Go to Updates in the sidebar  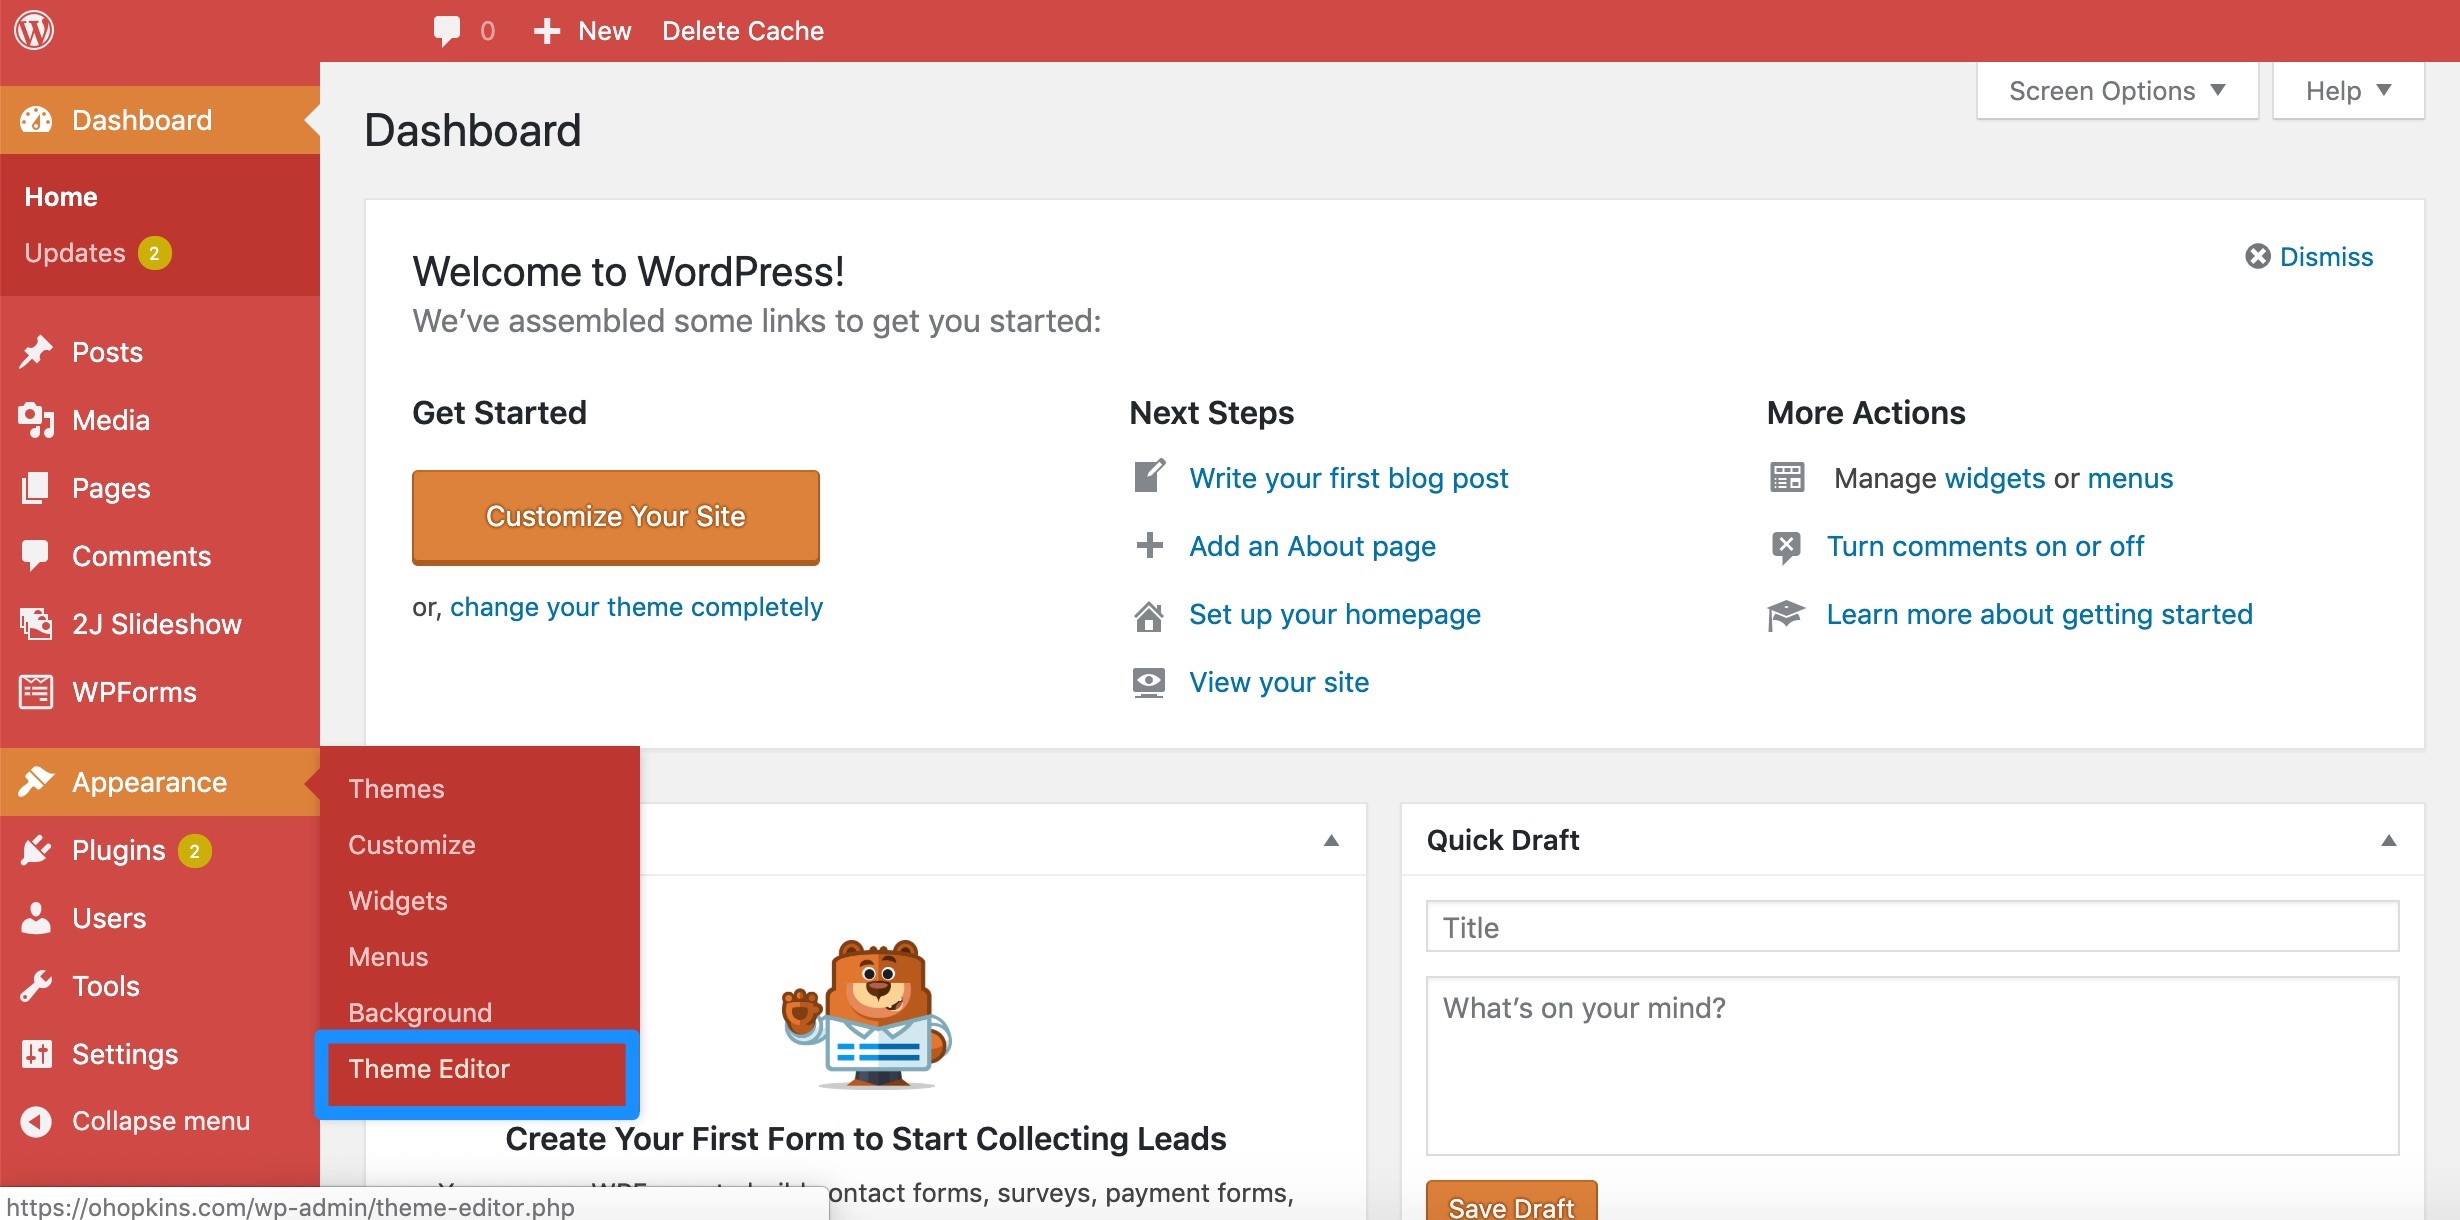pyautogui.click(x=75, y=253)
